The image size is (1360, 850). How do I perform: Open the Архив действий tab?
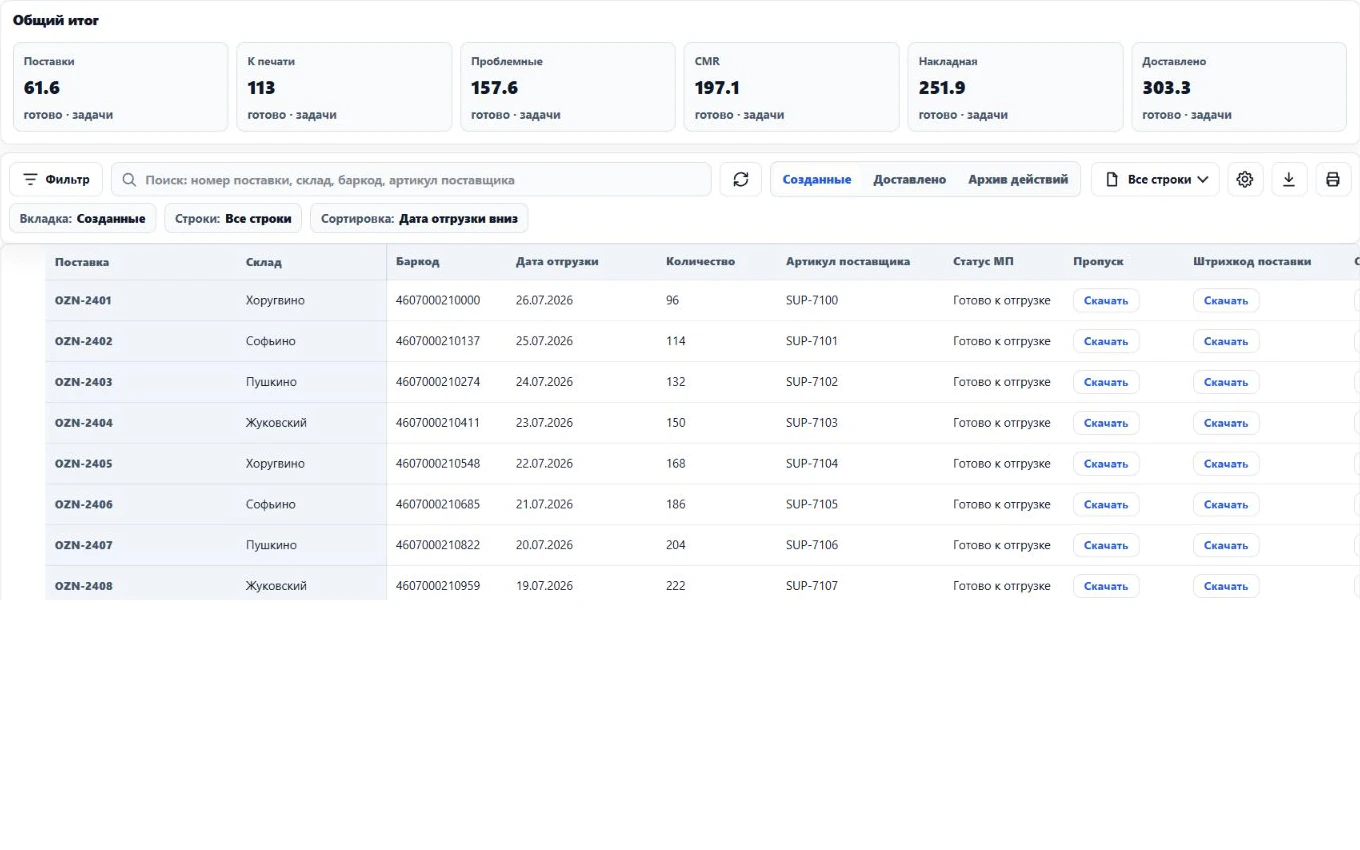point(1018,180)
